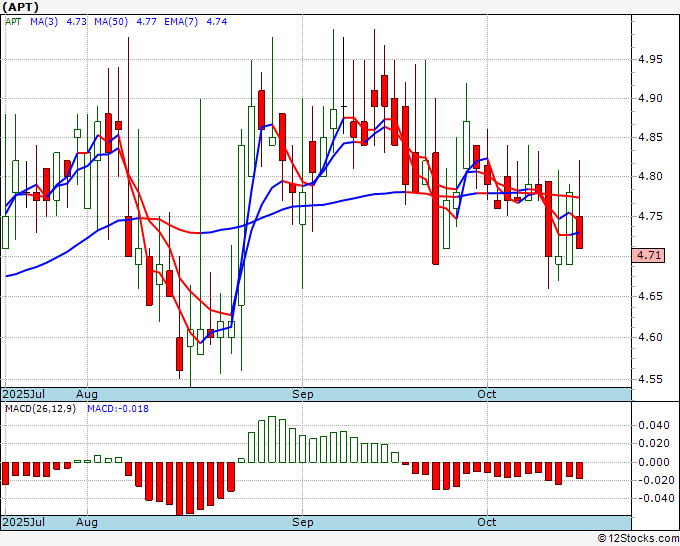680x546 pixels.
Task: Click the deepest red MACD histogram bar
Action: tap(180, 489)
